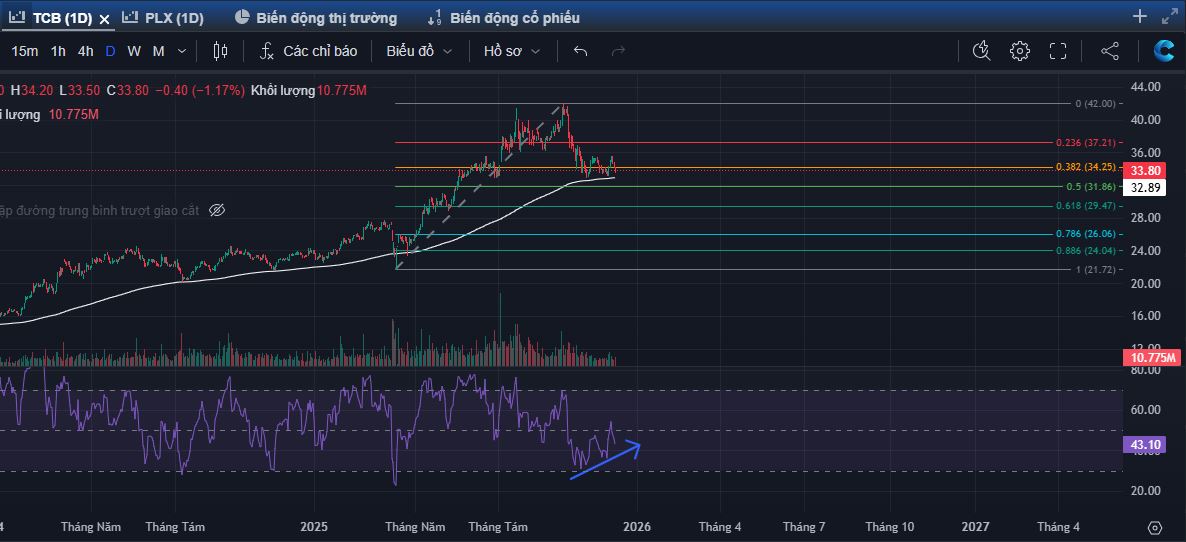Open Các chỉ báo indicators menu
The width and height of the screenshot is (1186, 542).
coord(309,51)
